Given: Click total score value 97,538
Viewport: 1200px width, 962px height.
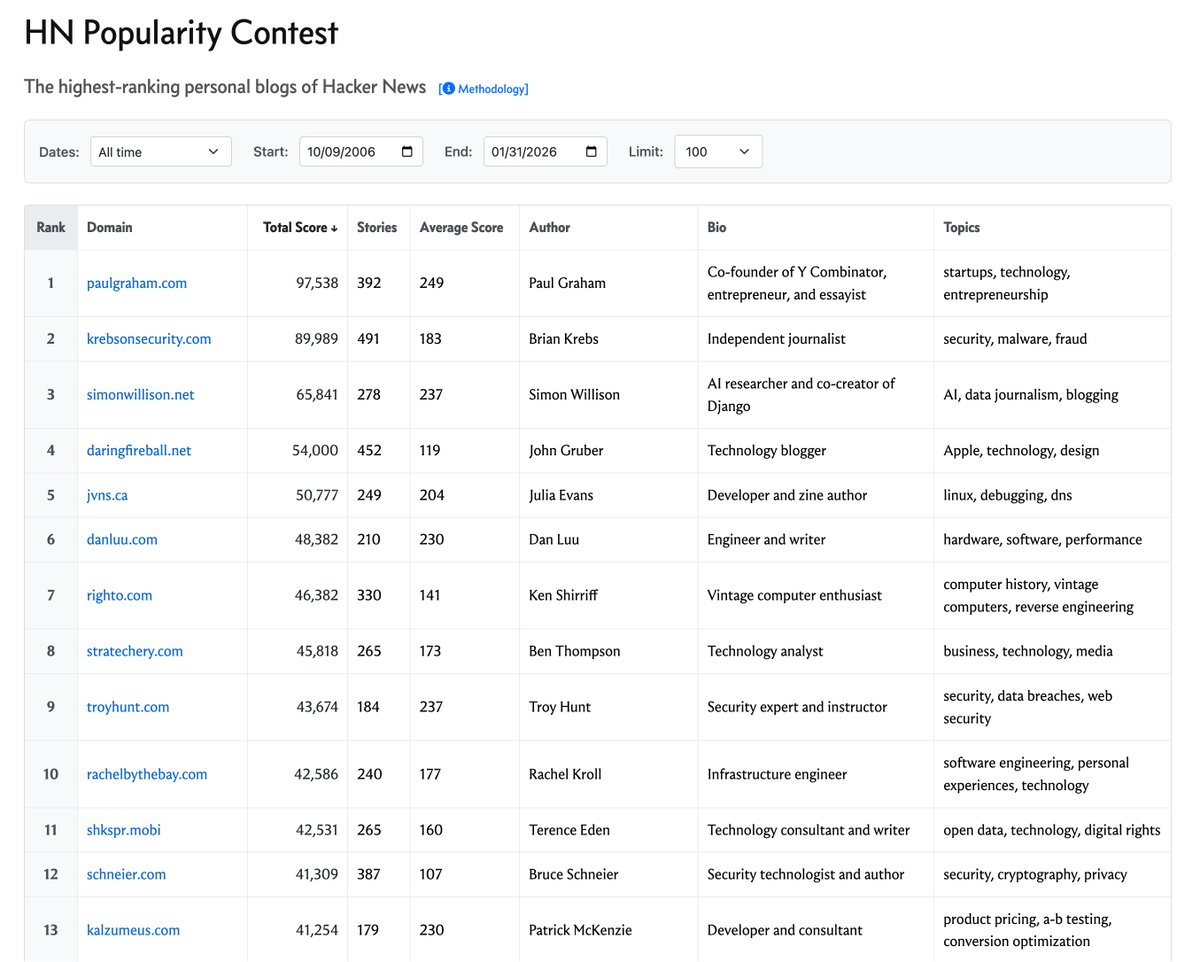Looking at the screenshot, I should point(317,283).
